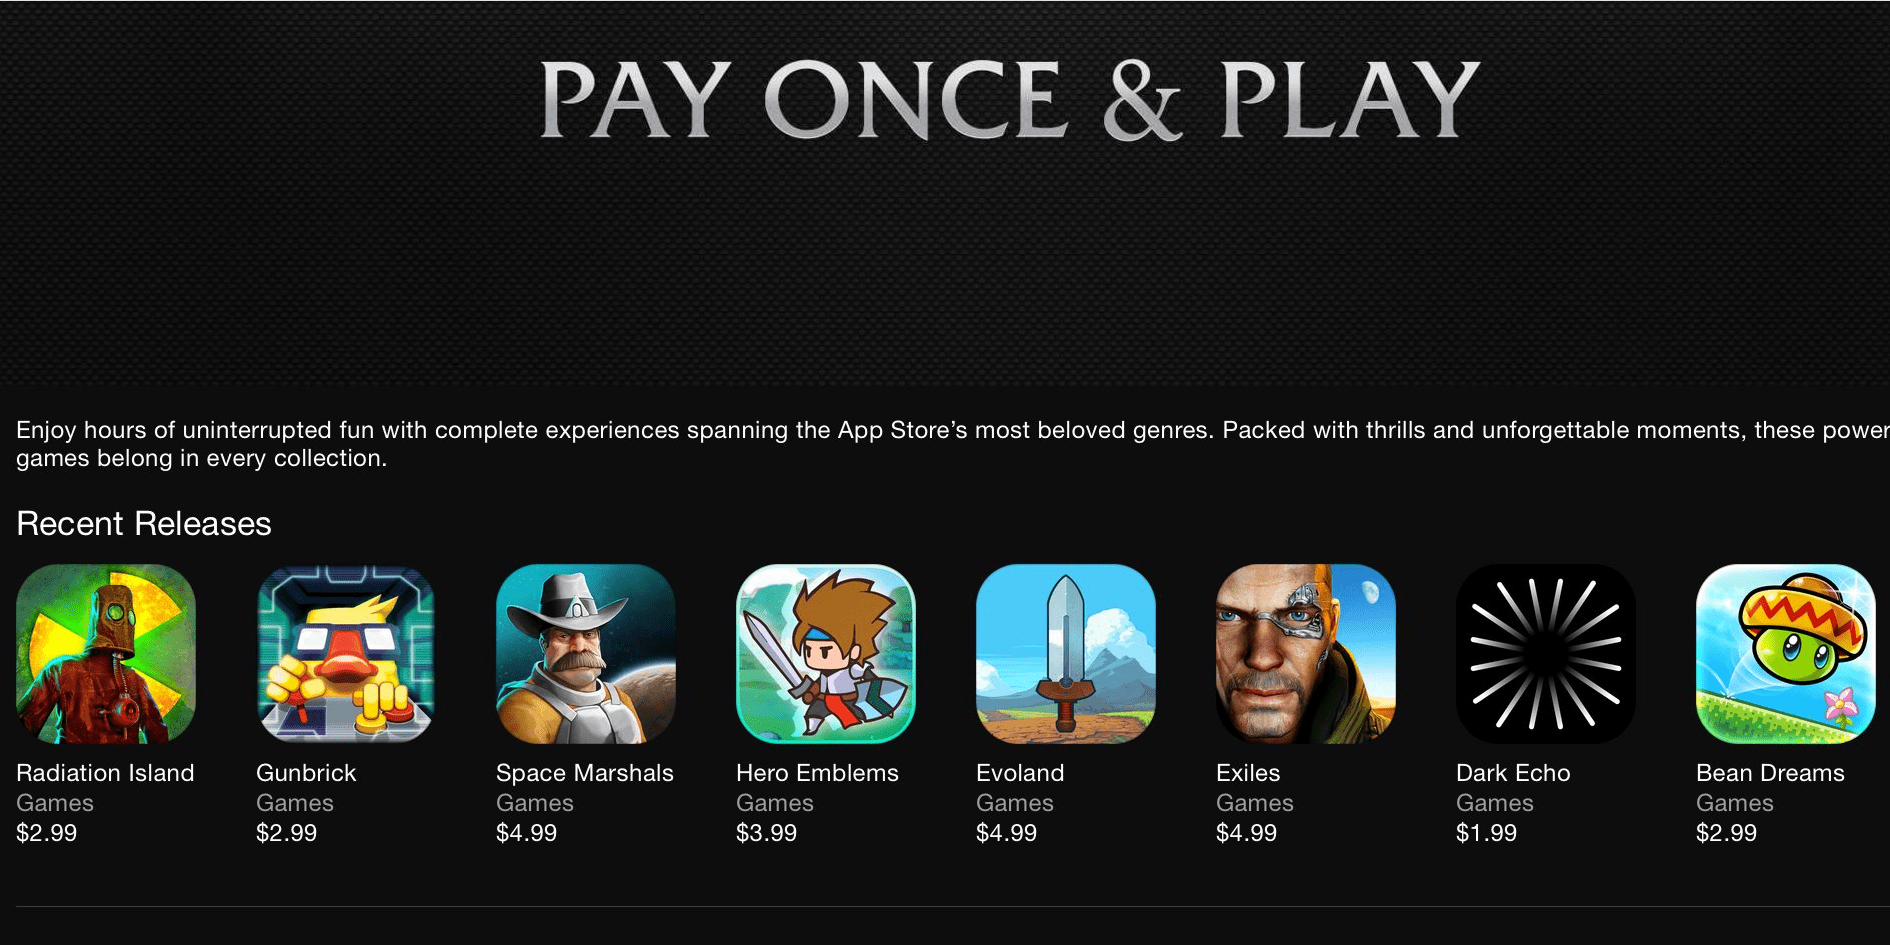The image size is (1890, 945).
Task: Open the Gunbrick duck icon
Action: [x=346, y=654]
